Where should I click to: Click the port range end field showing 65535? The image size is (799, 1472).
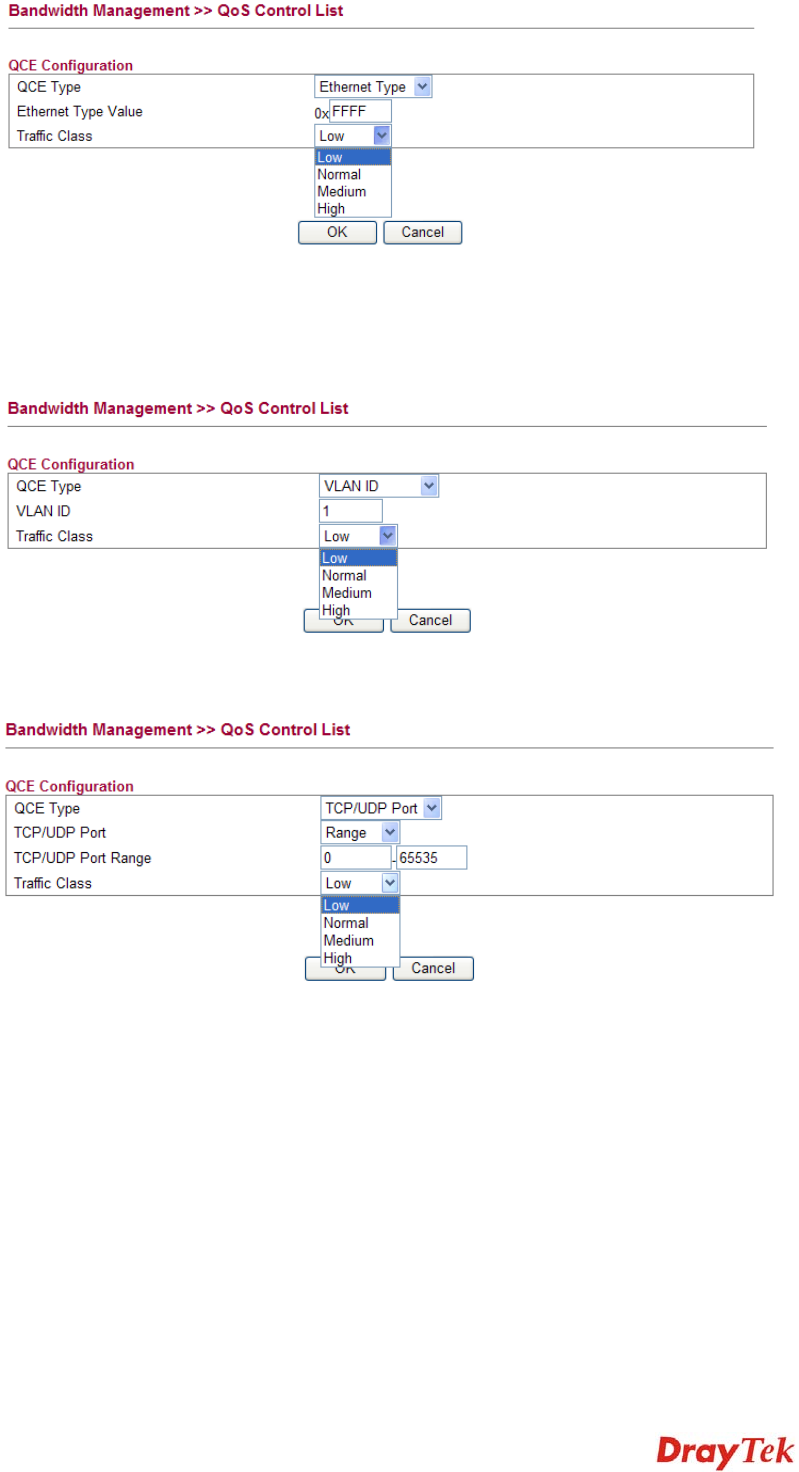coord(431,858)
